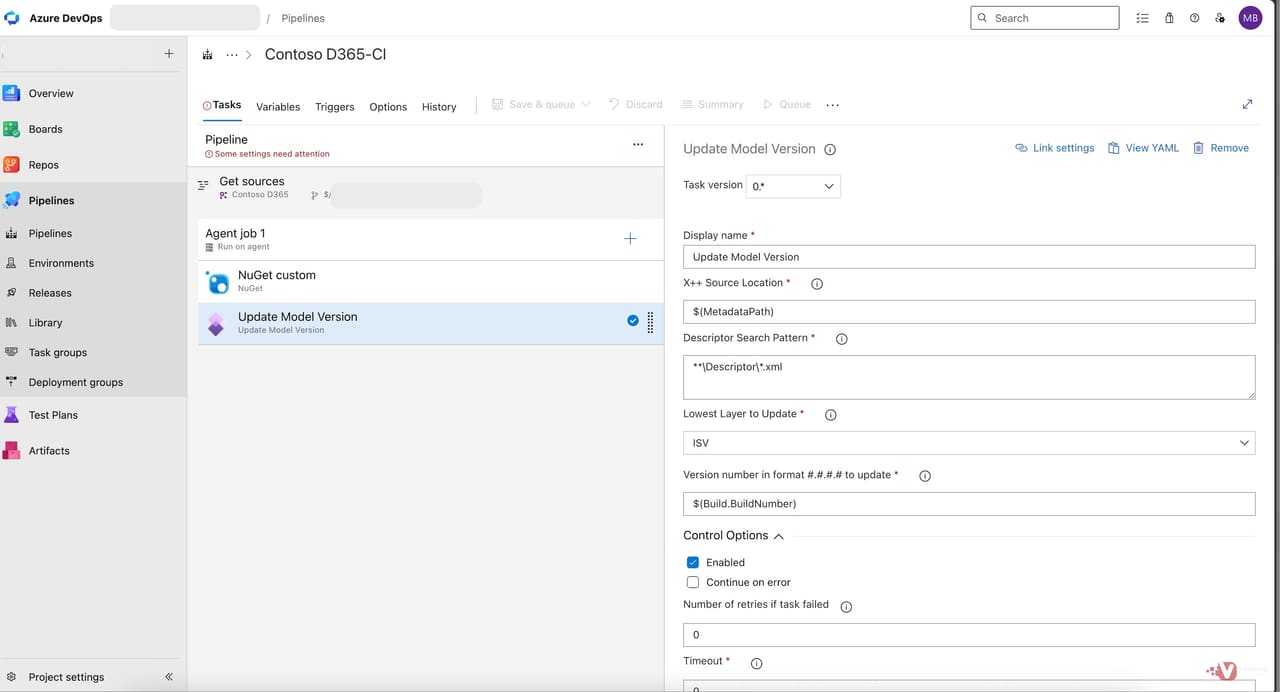Click the pipeline icon in the breadcrumb
Screen dimensions: 1280x692
click(208, 55)
